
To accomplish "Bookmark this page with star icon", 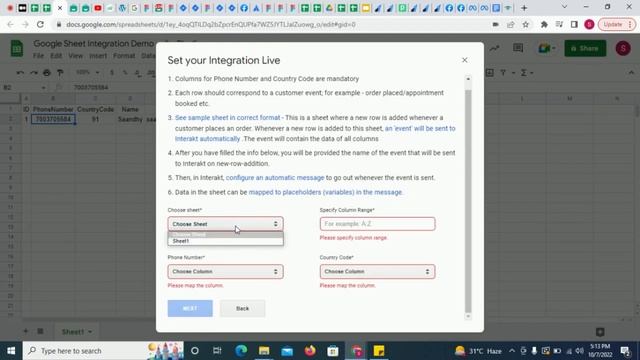I will click(x=526, y=24).
